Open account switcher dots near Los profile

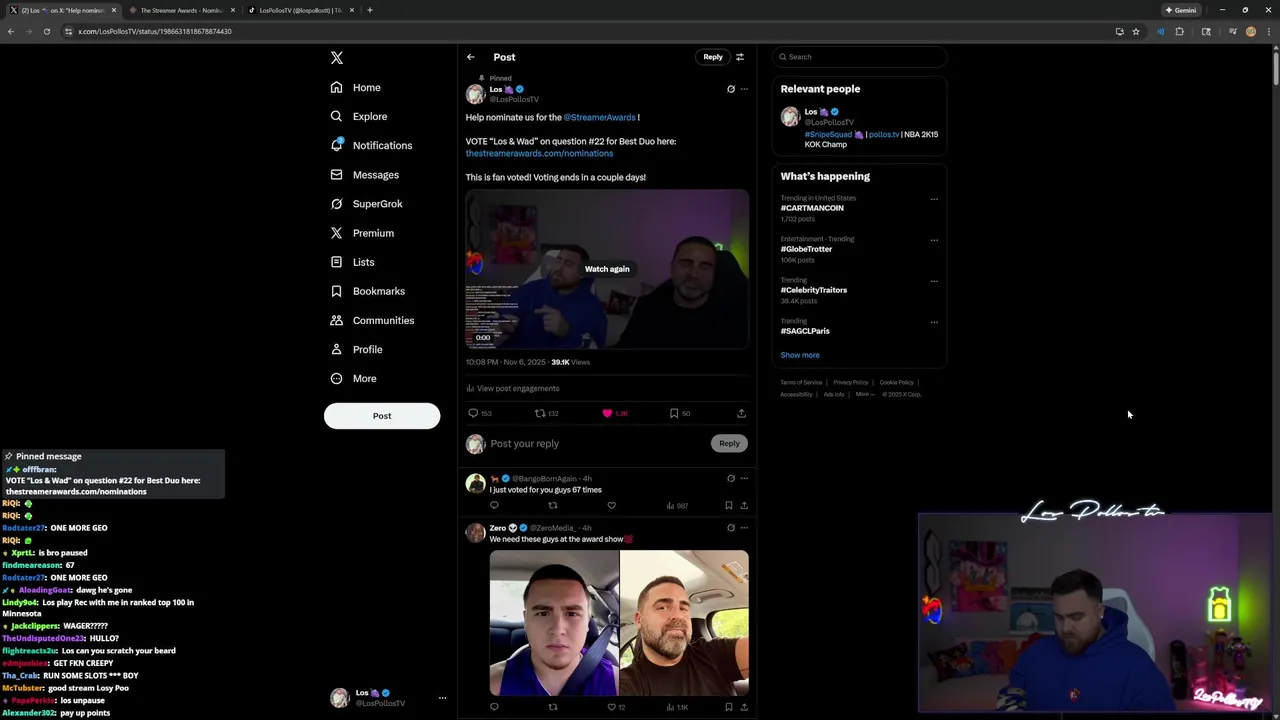click(442, 698)
